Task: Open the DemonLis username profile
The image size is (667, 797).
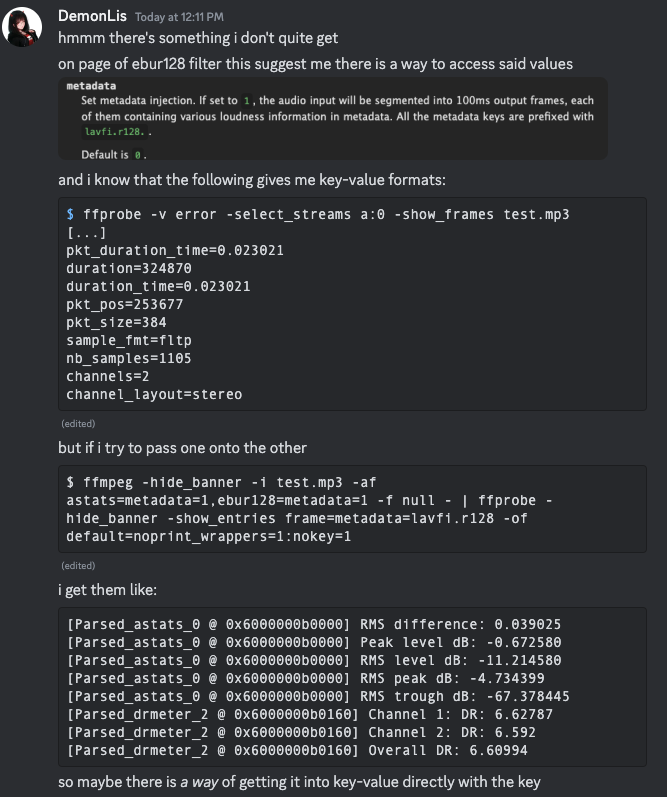Action: point(92,16)
